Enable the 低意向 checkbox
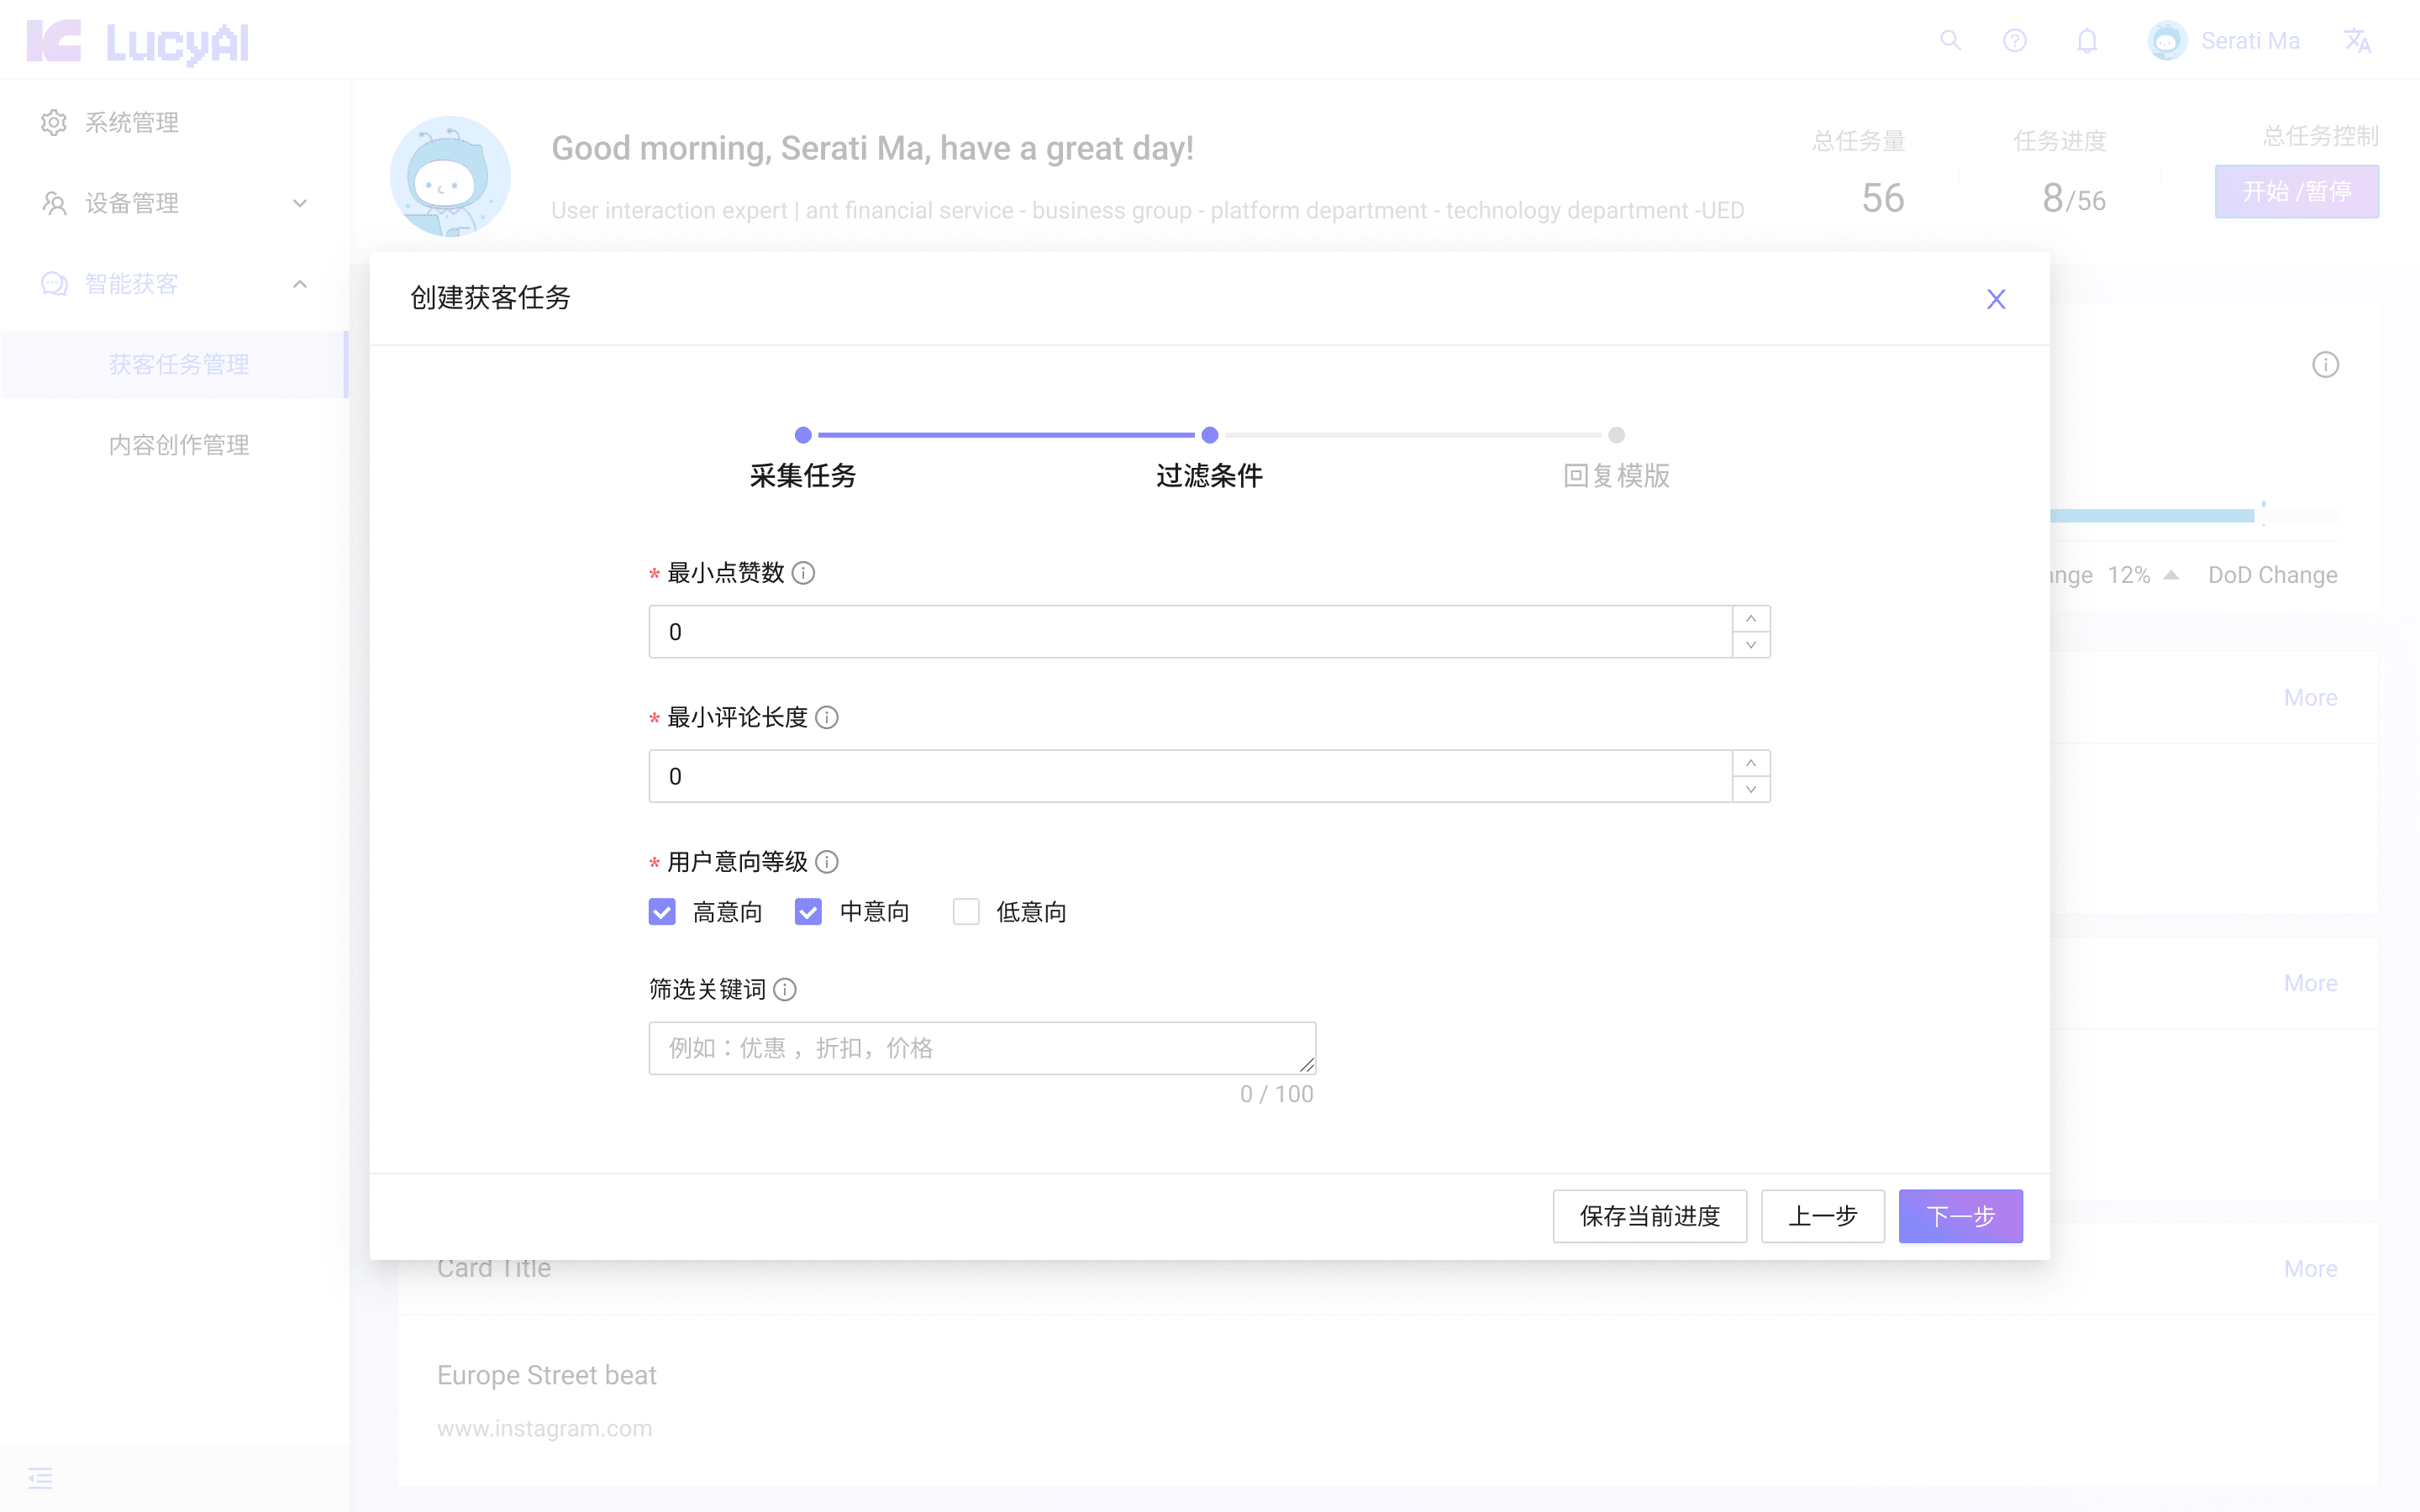 coord(966,911)
